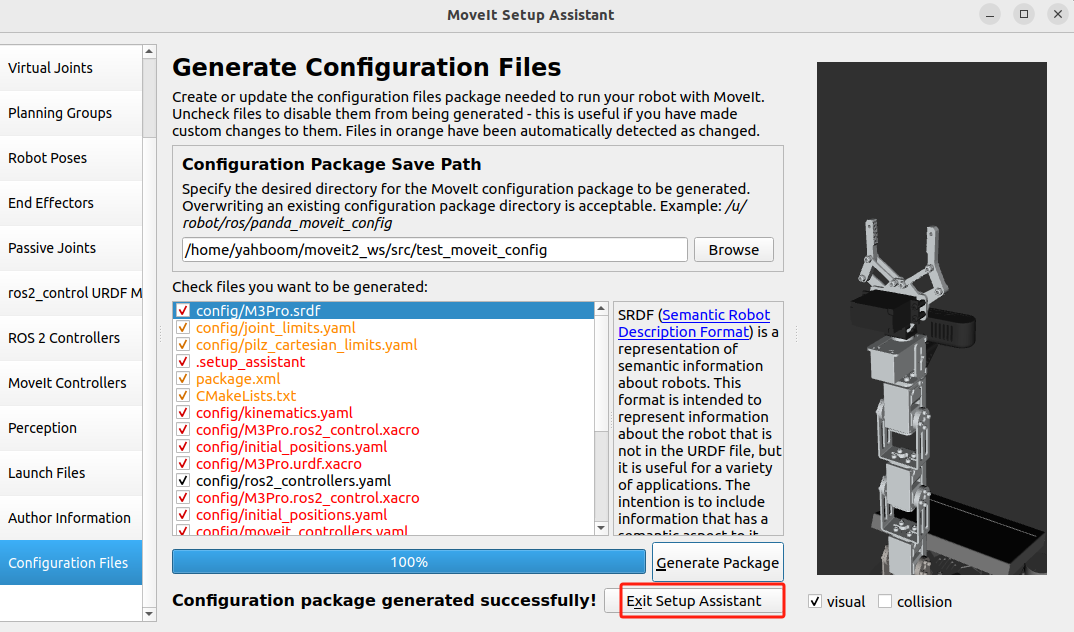Select the config/M3Pro.urdf.xacro row
The width and height of the screenshot is (1074, 632).
click(384, 464)
